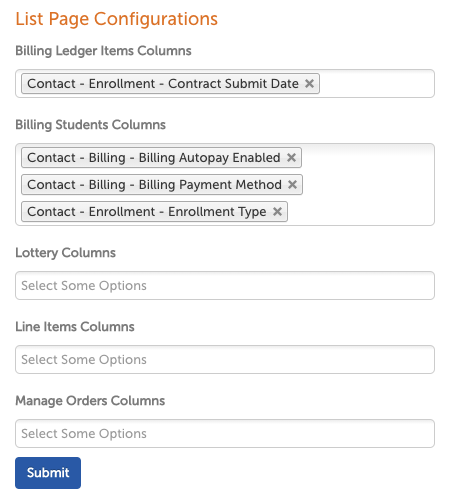Viewport: 460px width, 492px height.
Task: Remove the Billing Payment Method tag
Action: tap(292, 184)
